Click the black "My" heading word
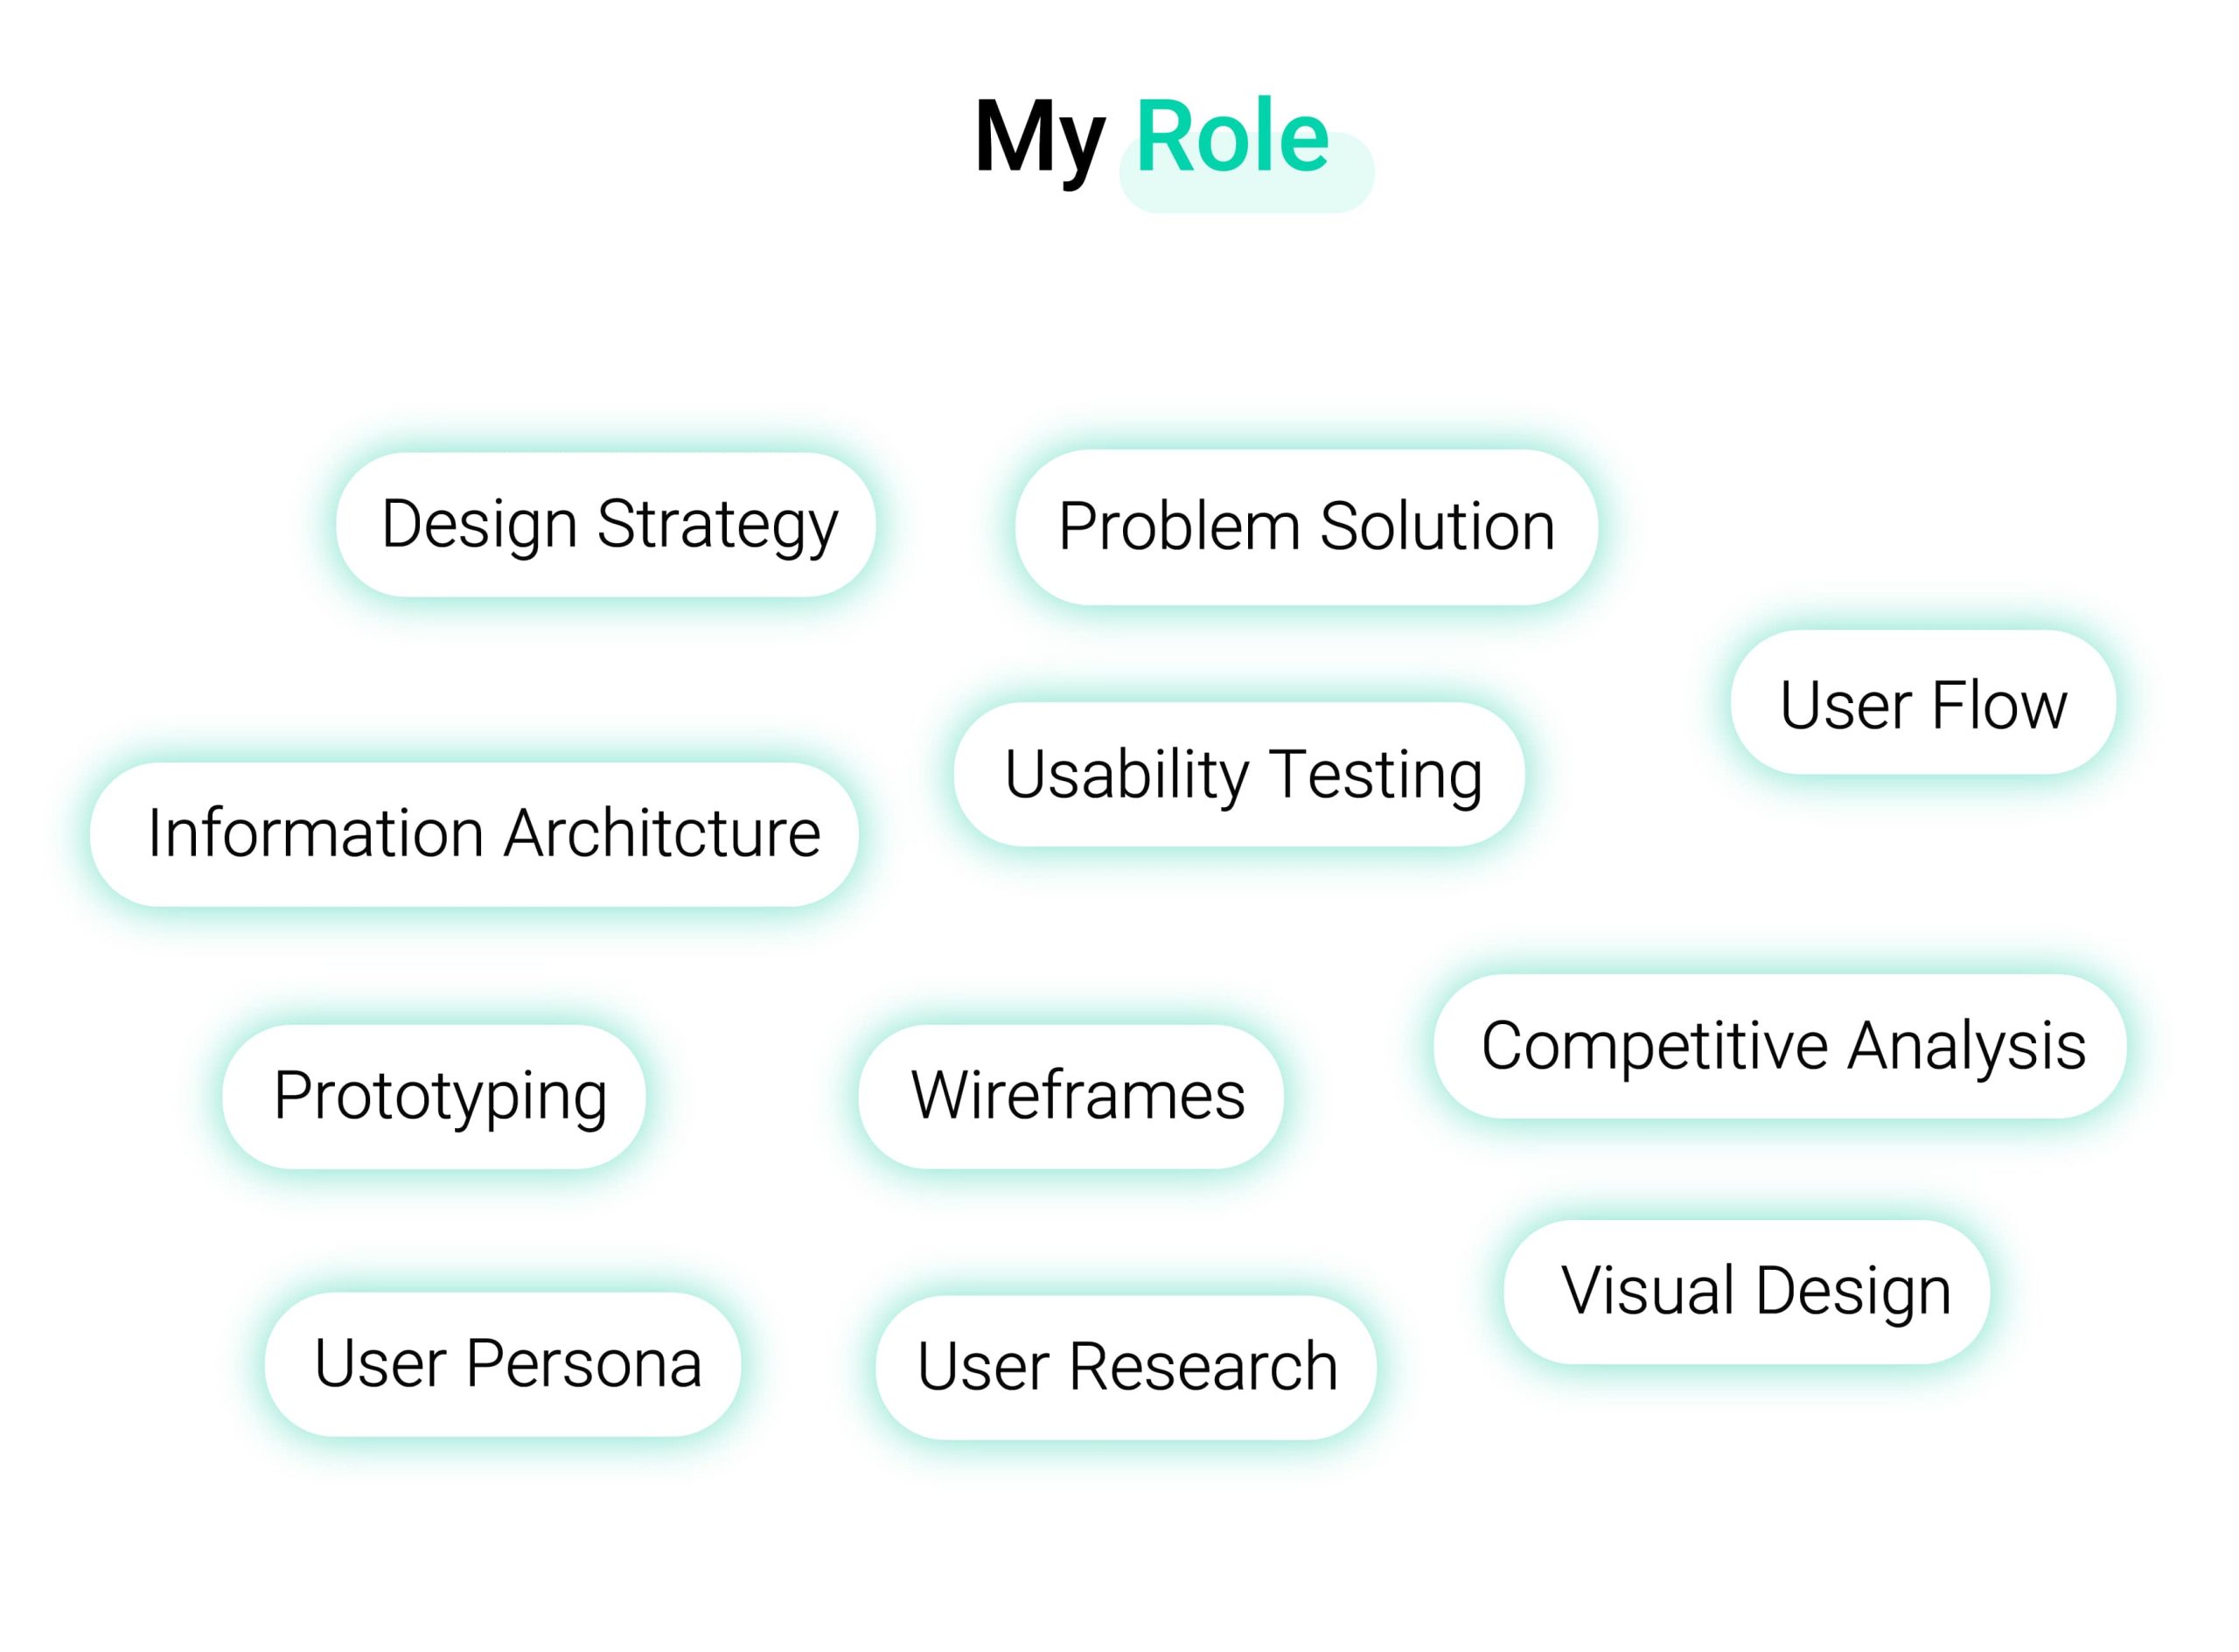Viewport: 2239px width, 1652px height. tap(1040, 140)
